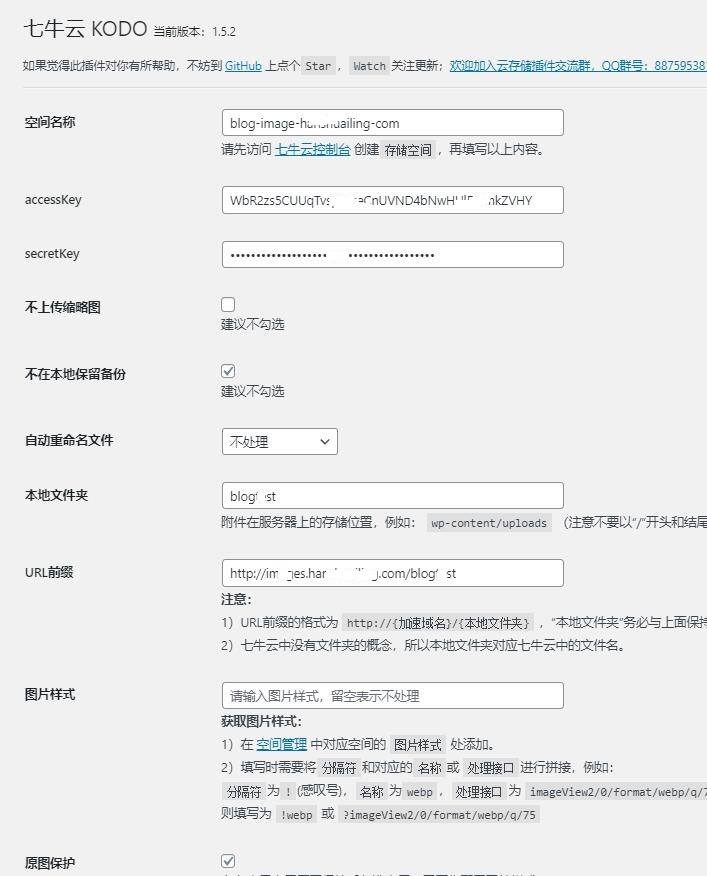Click into the secretKey password field
707x876 pixels.
[x=392, y=254]
